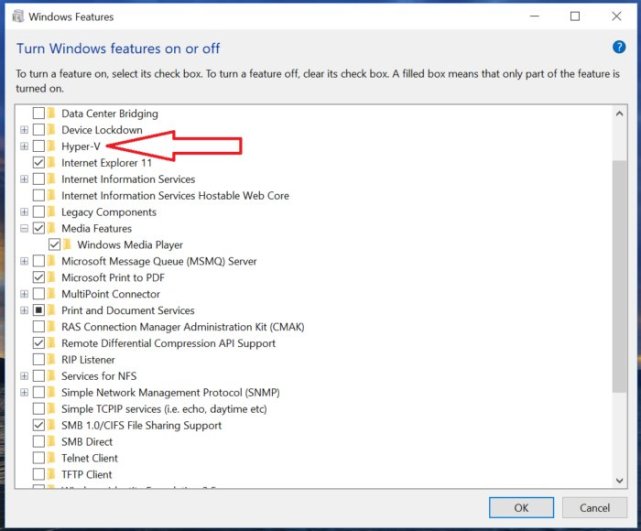This screenshot has width=641, height=531.
Task: Enable Internet Information Services checkbox
Action: point(38,179)
